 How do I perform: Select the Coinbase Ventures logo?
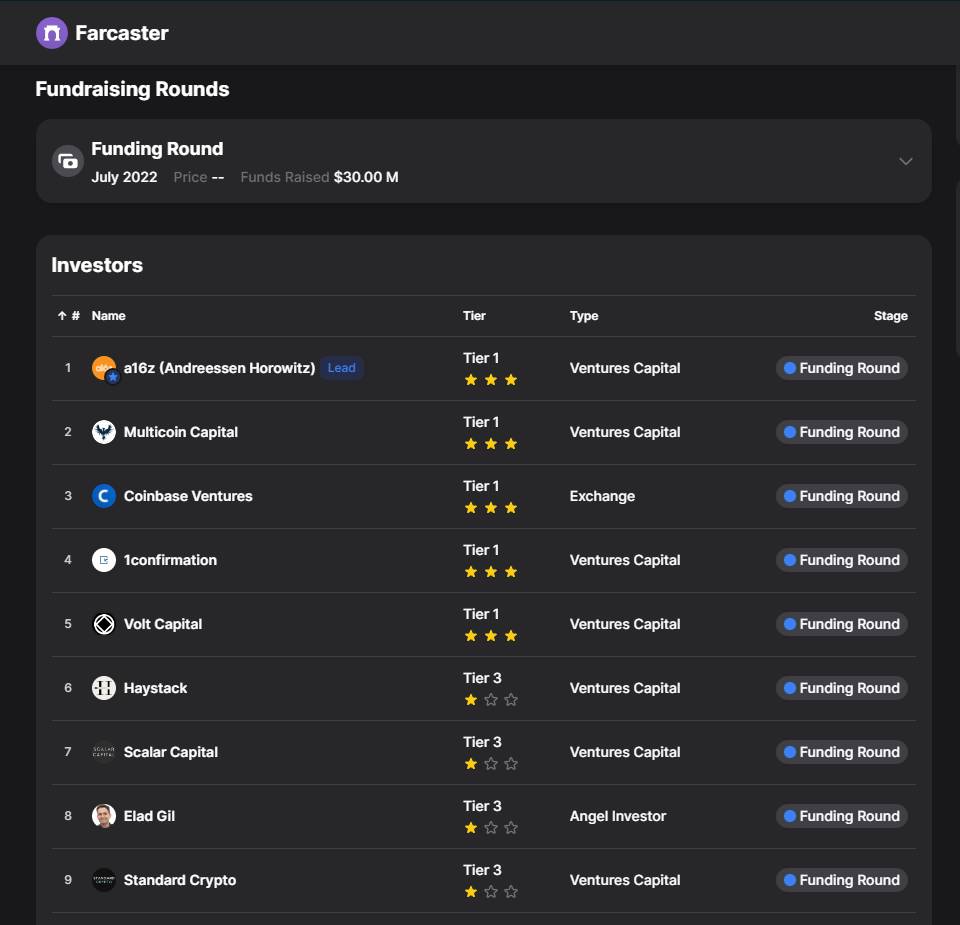103,496
